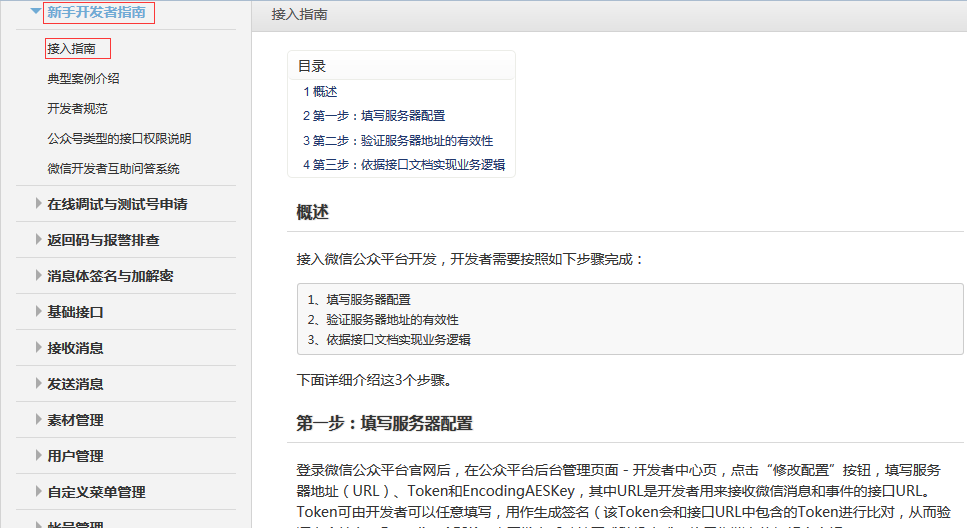
Task: Expand the 用户管理 arrow
Action: click(x=38, y=455)
